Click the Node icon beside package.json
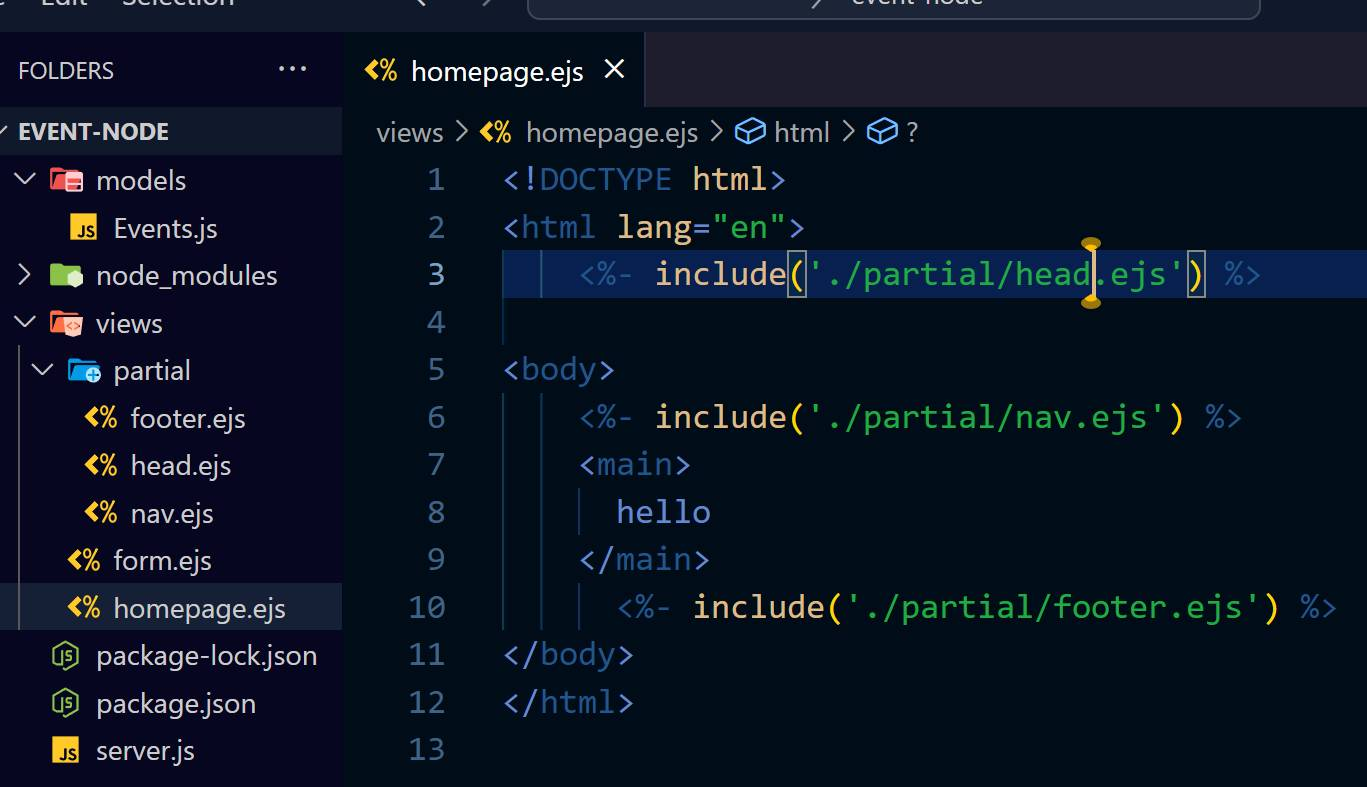Screen dimensions: 1367x787 tap(65, 703)
